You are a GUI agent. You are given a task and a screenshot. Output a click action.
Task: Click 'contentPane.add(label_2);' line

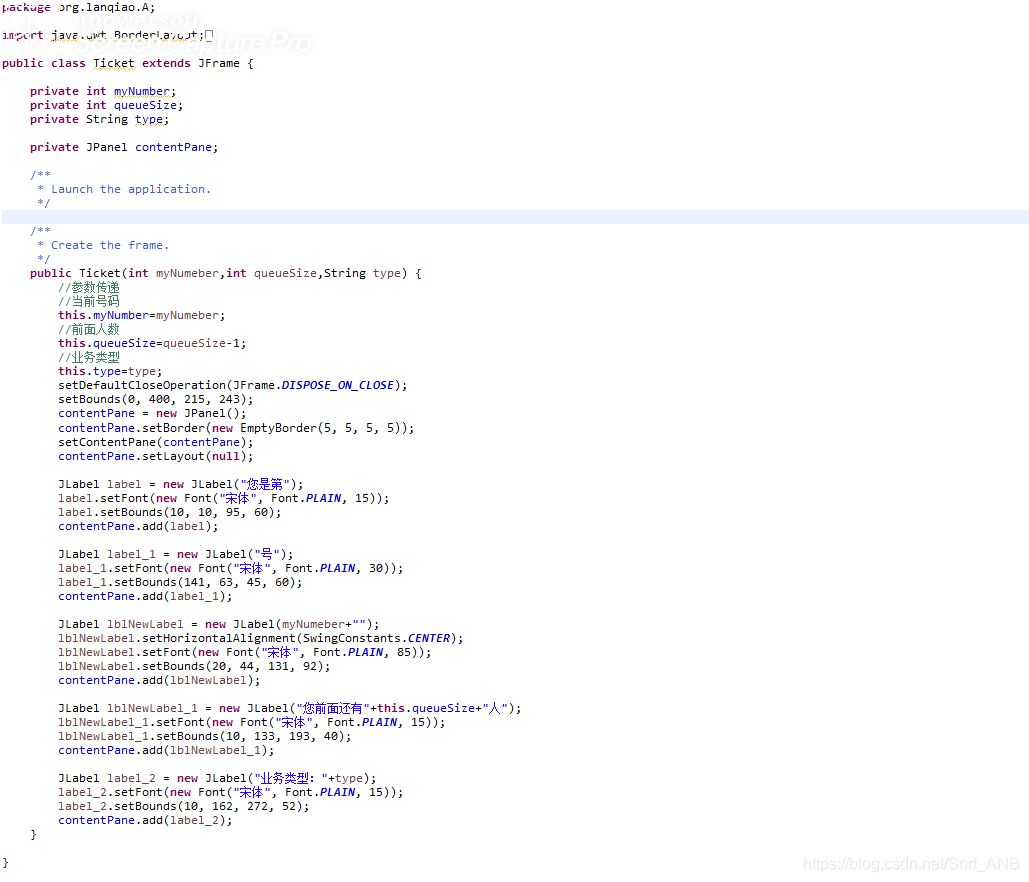point(145,820)
